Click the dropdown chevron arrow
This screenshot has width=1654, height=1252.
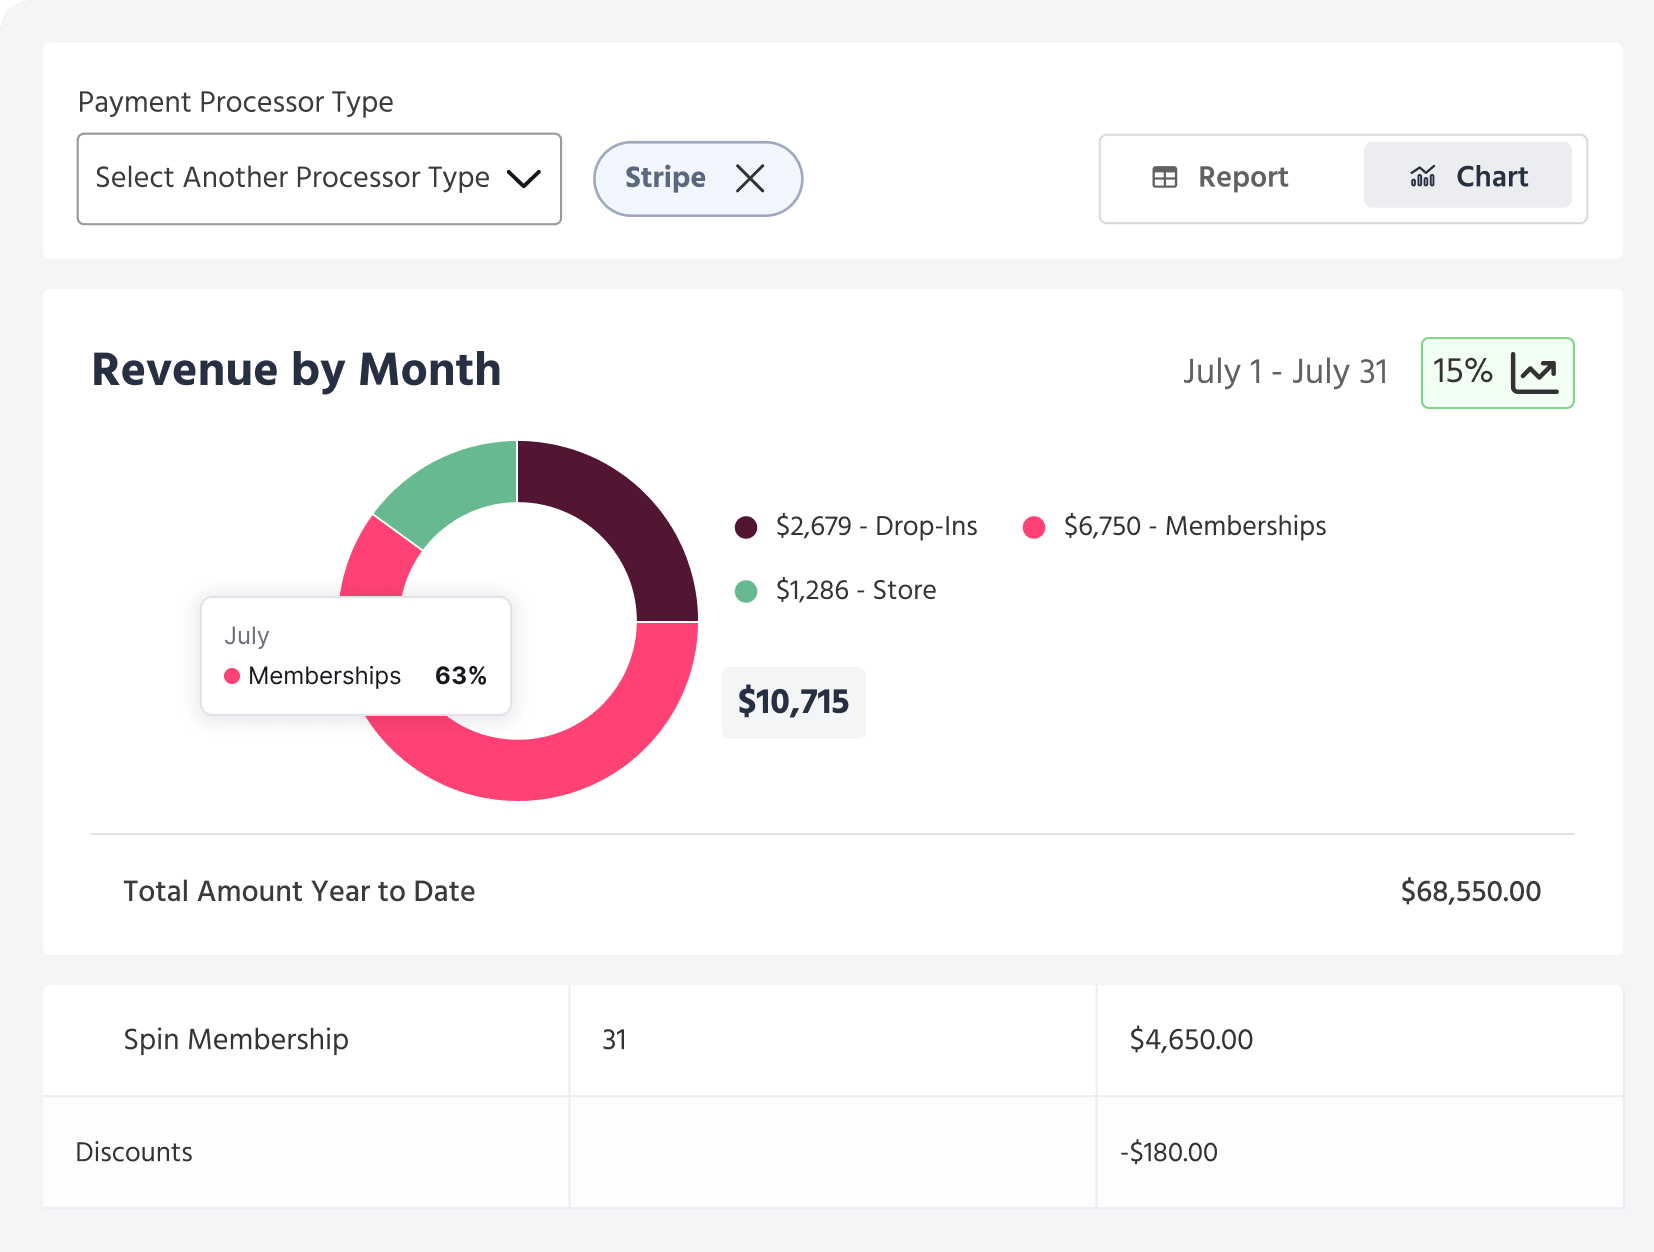524,179
